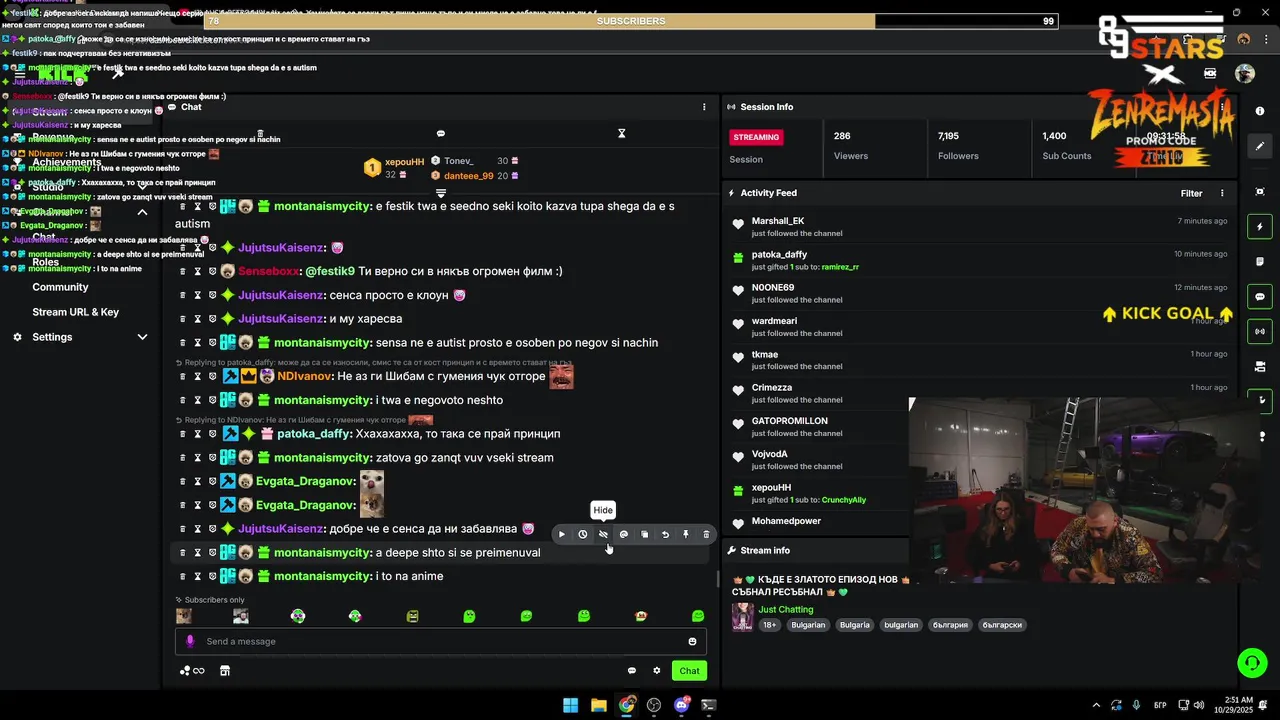Screen dimensions: 1280x720
Task: Send with the green Chat button
Action: [689, 671]
